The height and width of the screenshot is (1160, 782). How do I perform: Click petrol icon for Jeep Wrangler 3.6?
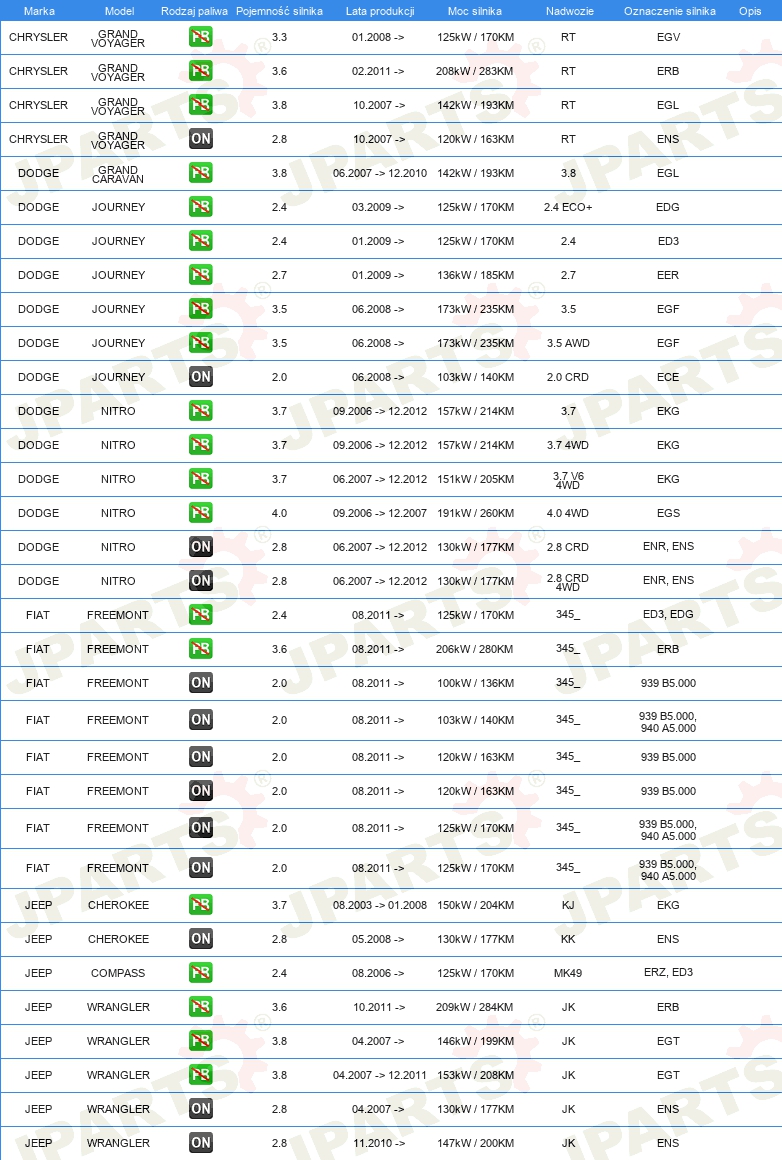[x=200, y=1008]
